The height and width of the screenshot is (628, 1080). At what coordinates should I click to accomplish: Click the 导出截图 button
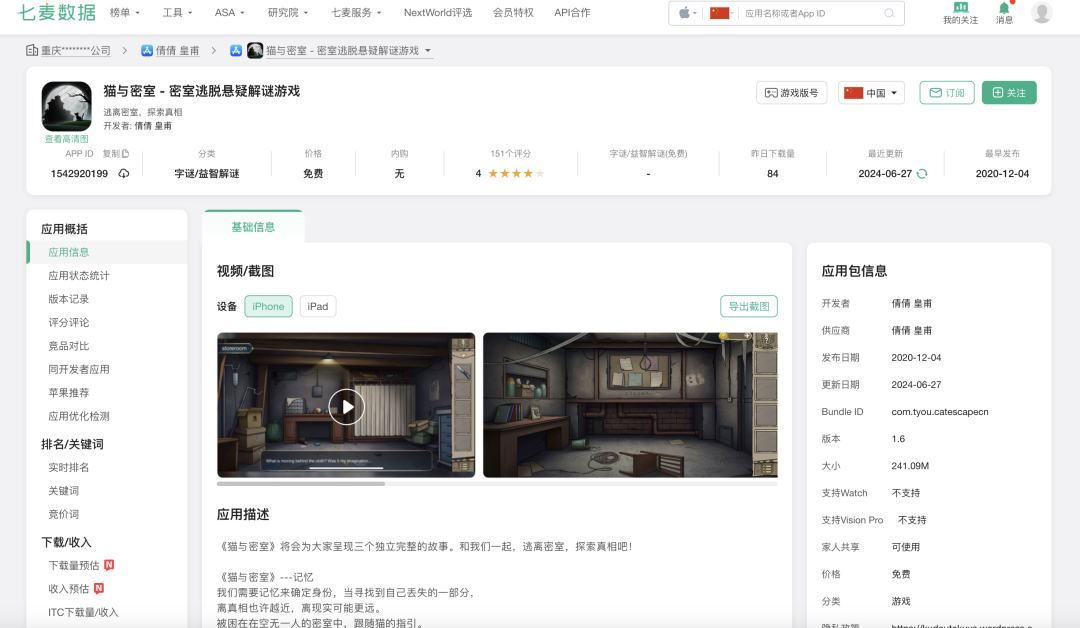749,306
